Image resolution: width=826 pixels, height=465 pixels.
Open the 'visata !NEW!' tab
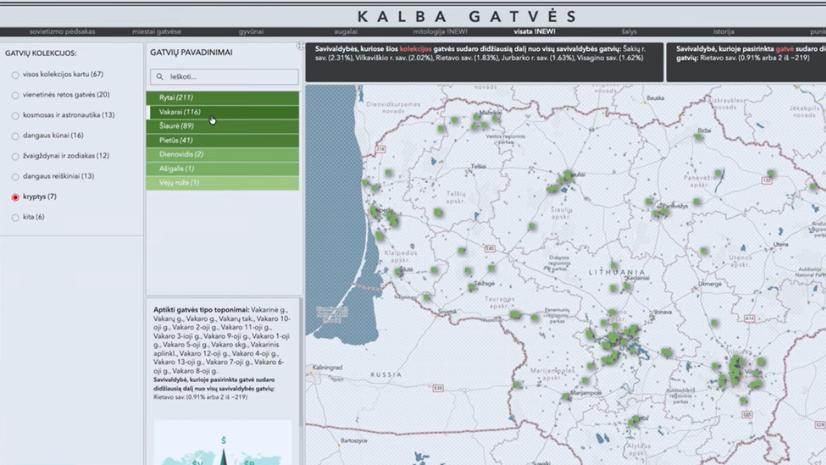534,32
